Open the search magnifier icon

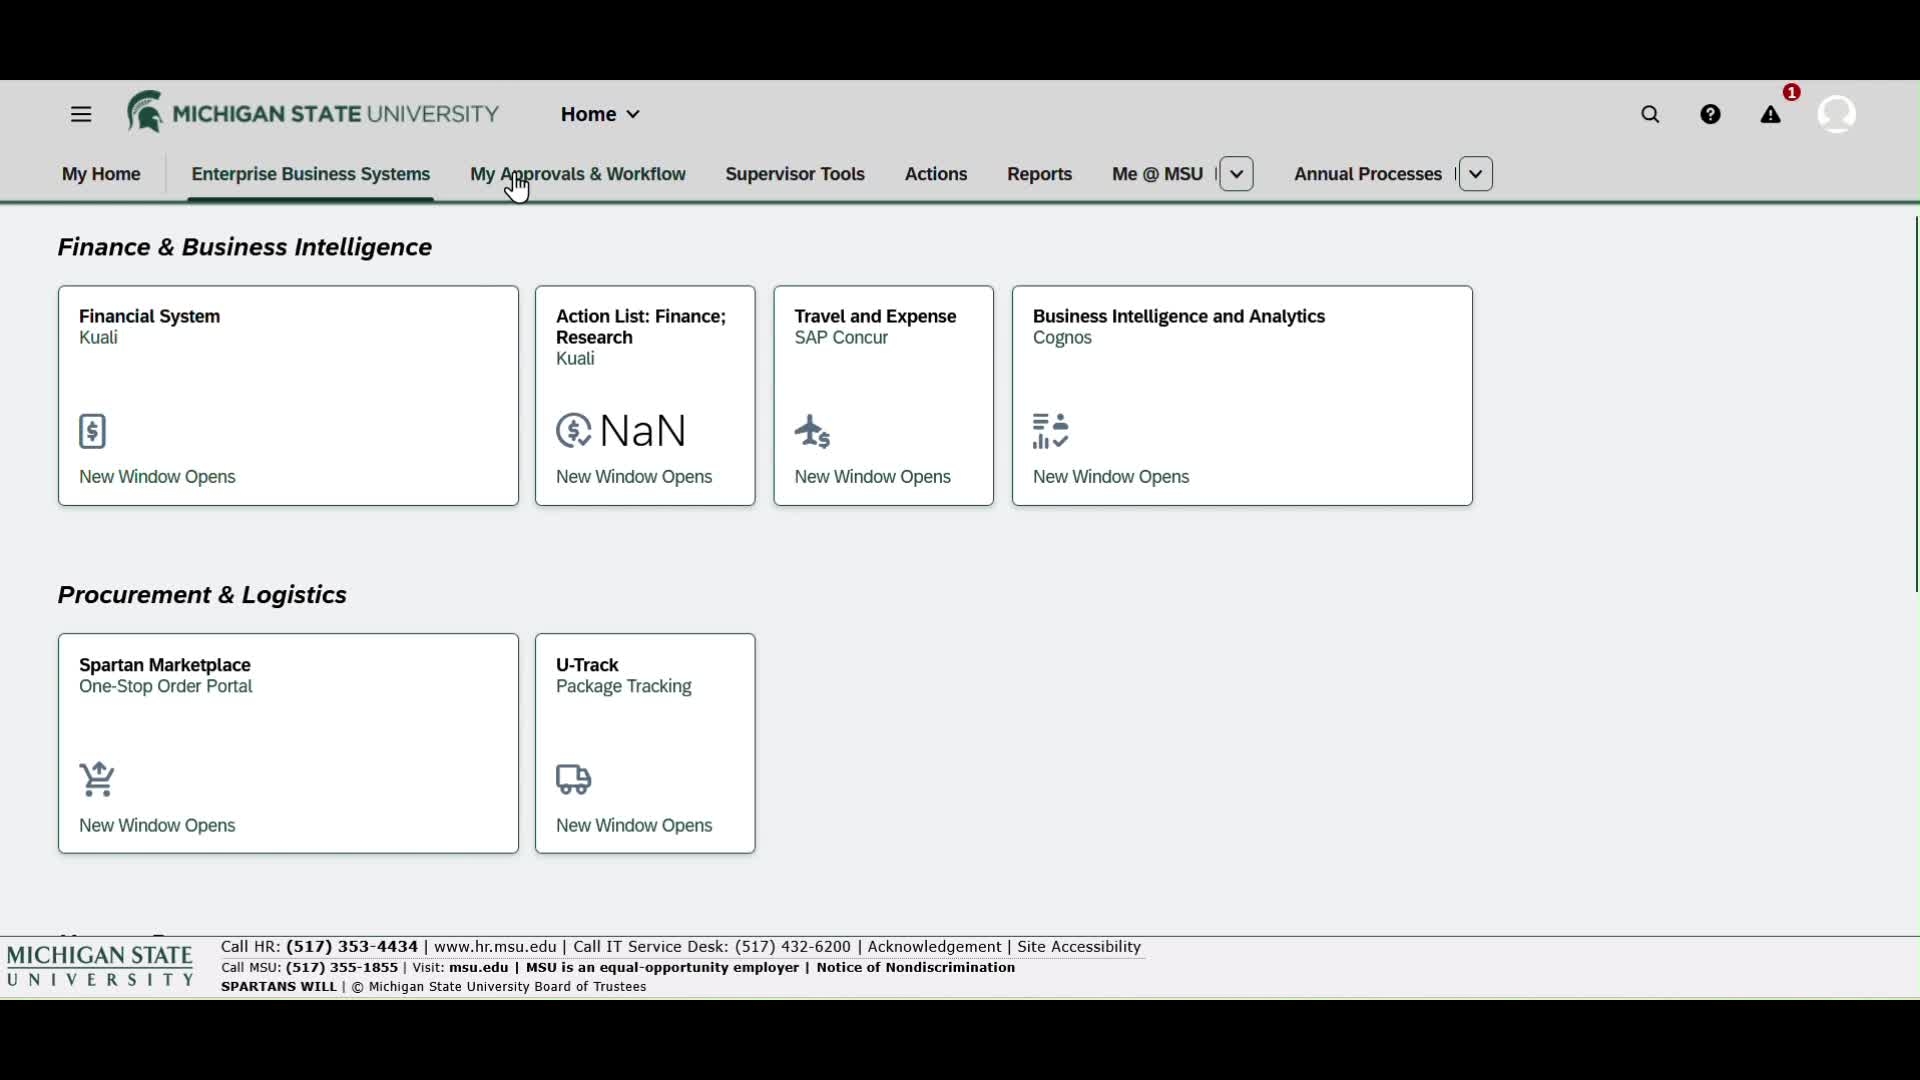point(1651,116)
